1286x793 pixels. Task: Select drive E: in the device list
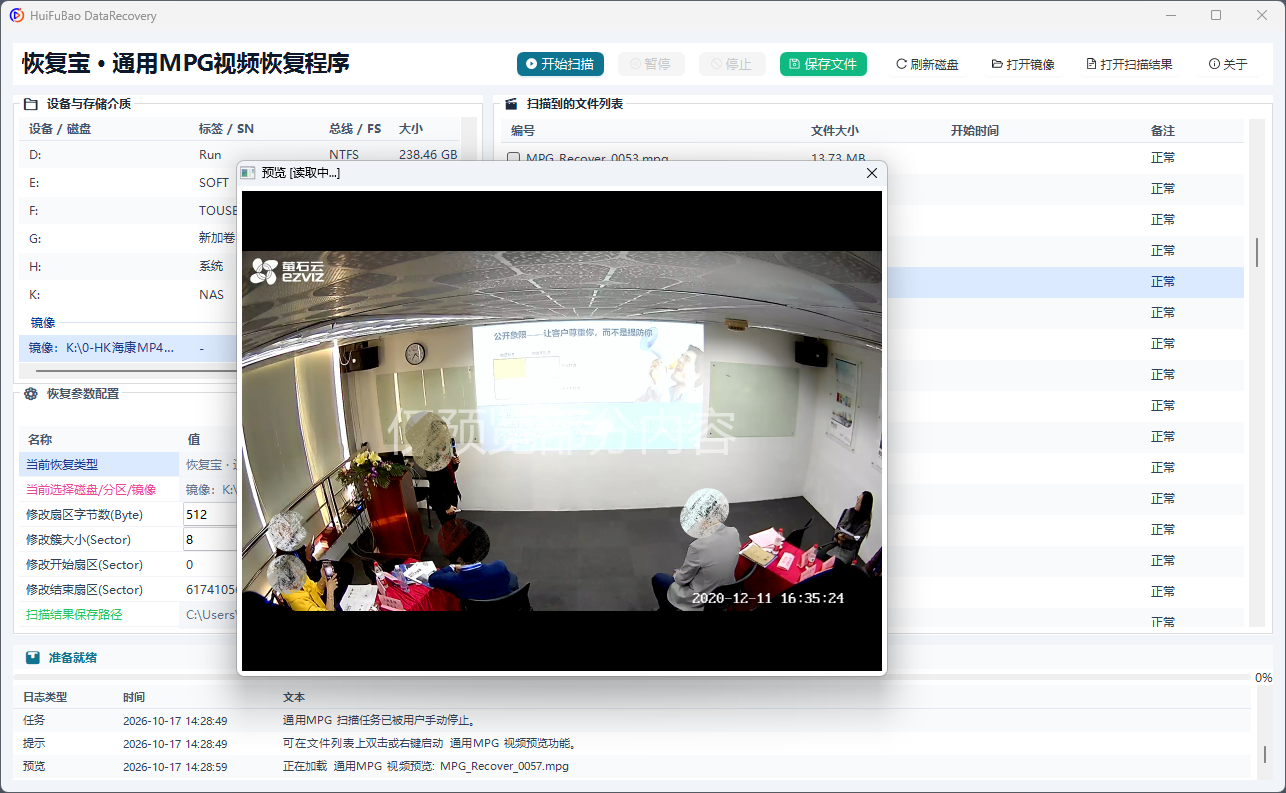click(128, 183)
